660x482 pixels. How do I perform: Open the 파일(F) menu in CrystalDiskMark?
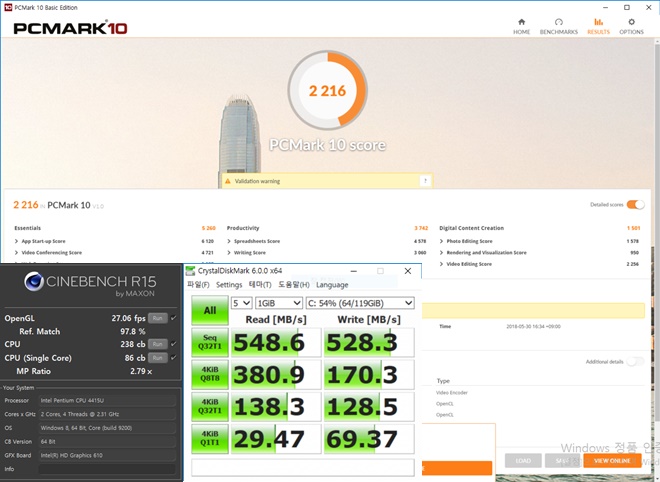pos(198,285)
